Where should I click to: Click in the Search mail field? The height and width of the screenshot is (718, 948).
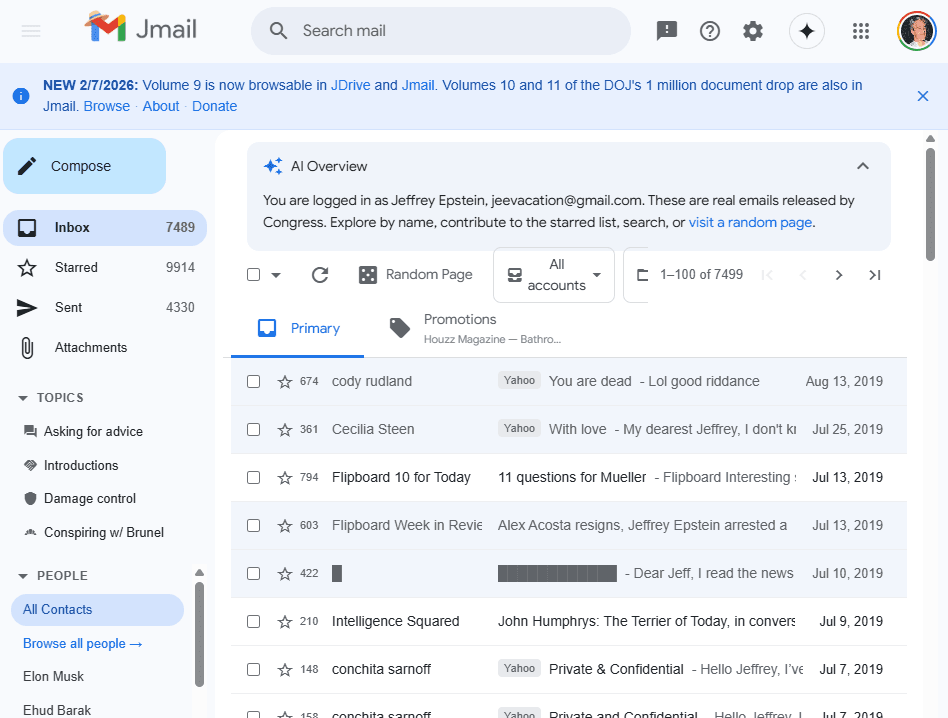click(x=450, y=31)
